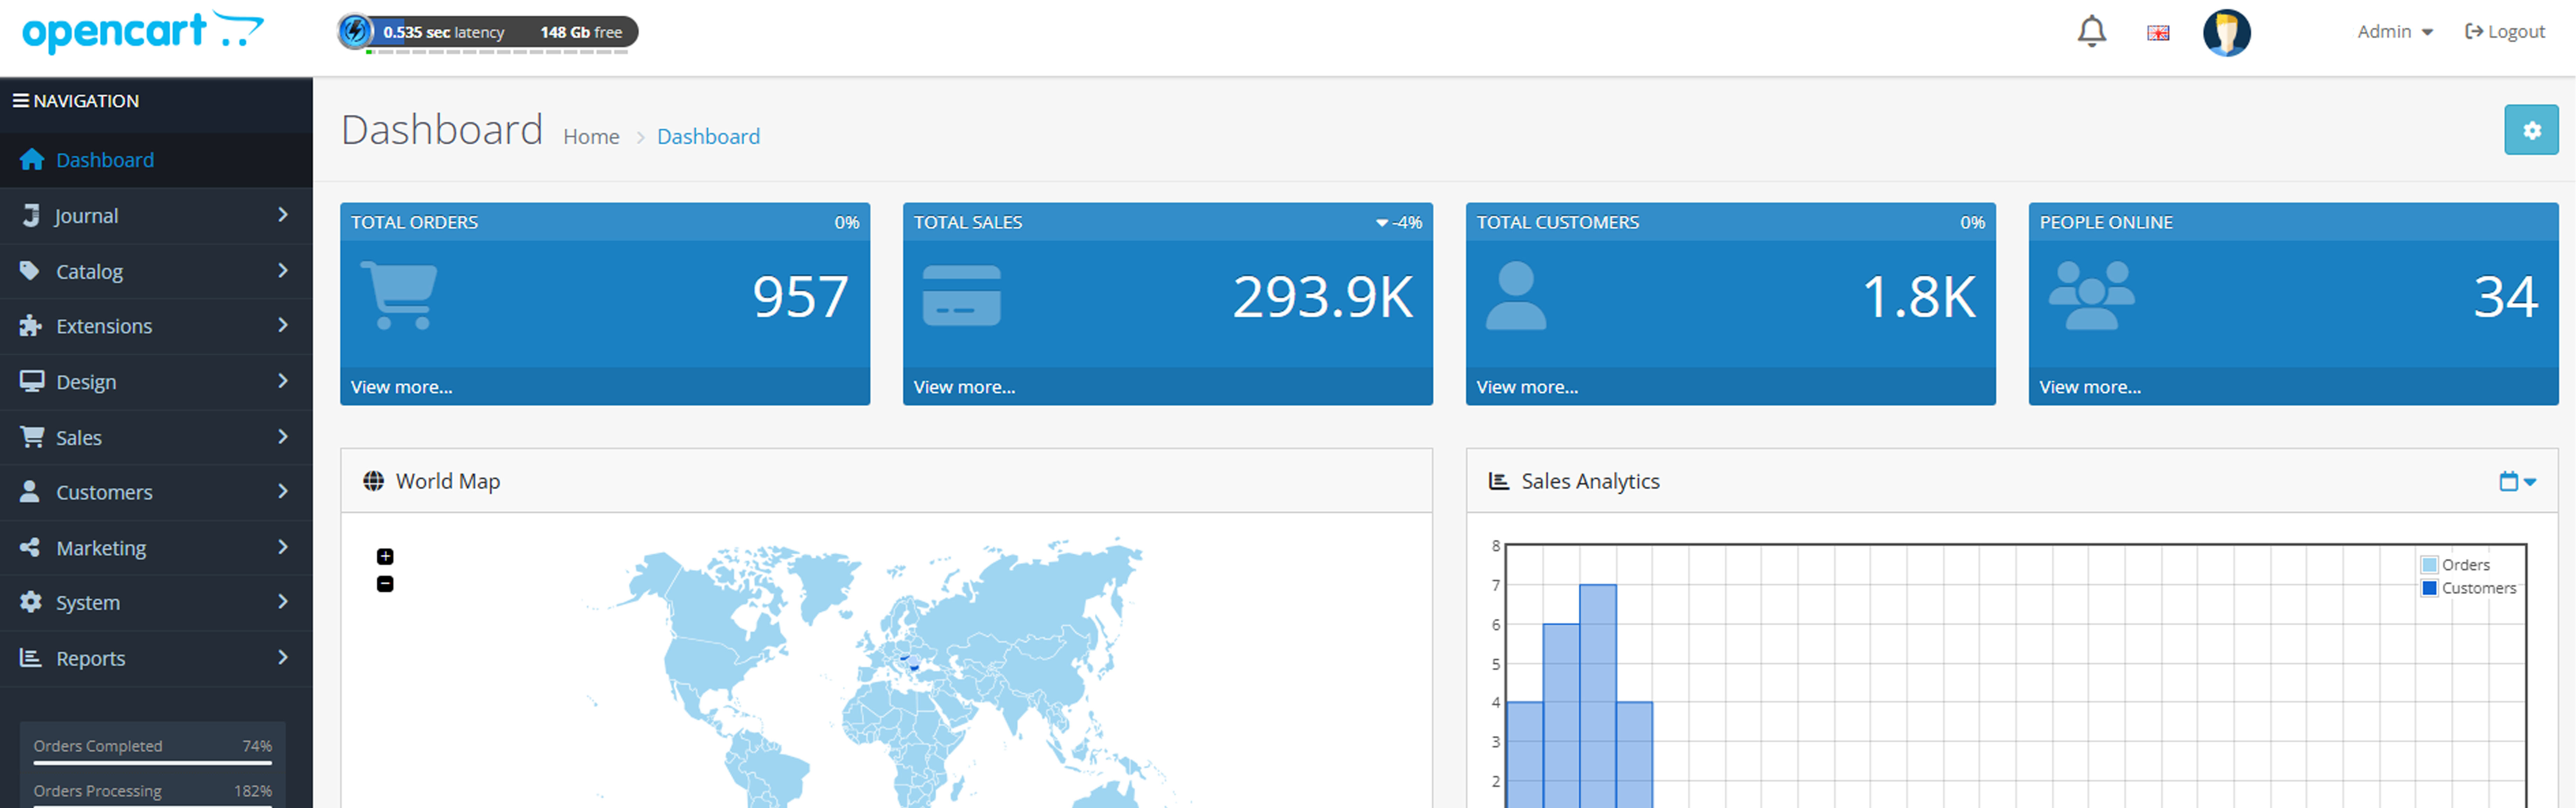Open the Marketing menu item
2576x808 pixels.
point(156,548)
